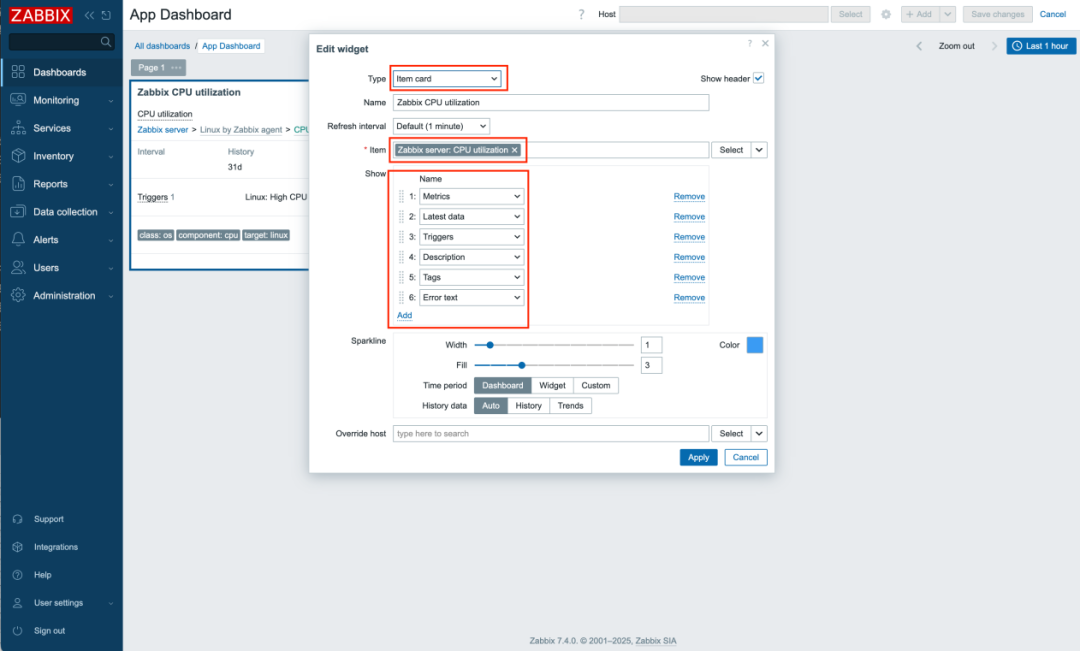The height and width of the screenshot is (651, 1080).
Task: Go to All dashboards breadcrumb
Action: coord(162,46)
